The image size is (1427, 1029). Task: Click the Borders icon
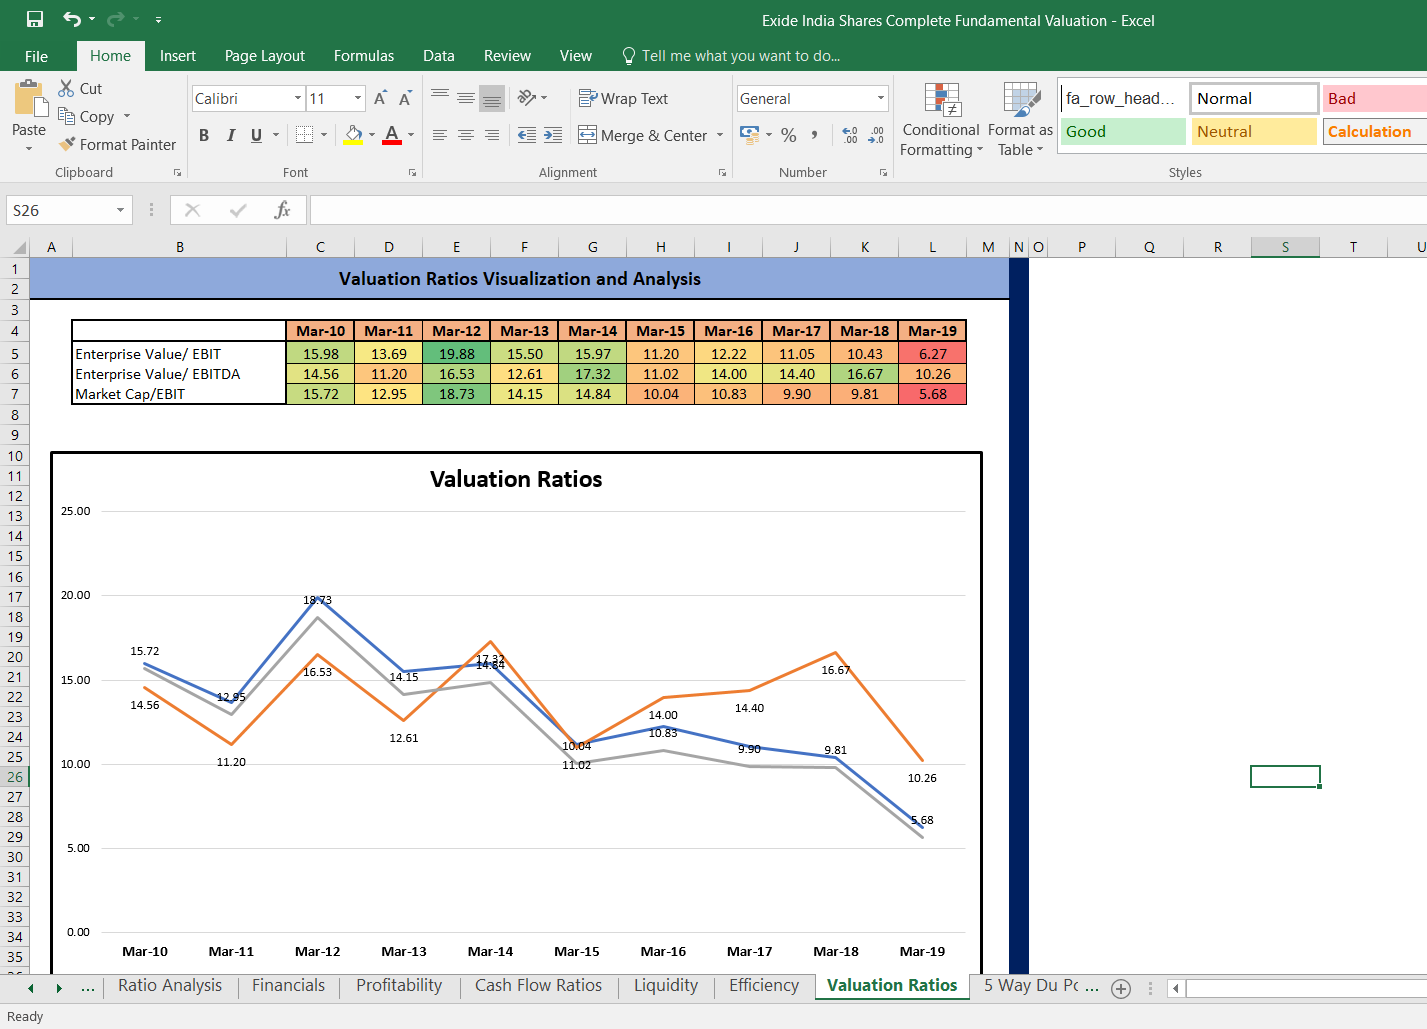click(305, 135)
